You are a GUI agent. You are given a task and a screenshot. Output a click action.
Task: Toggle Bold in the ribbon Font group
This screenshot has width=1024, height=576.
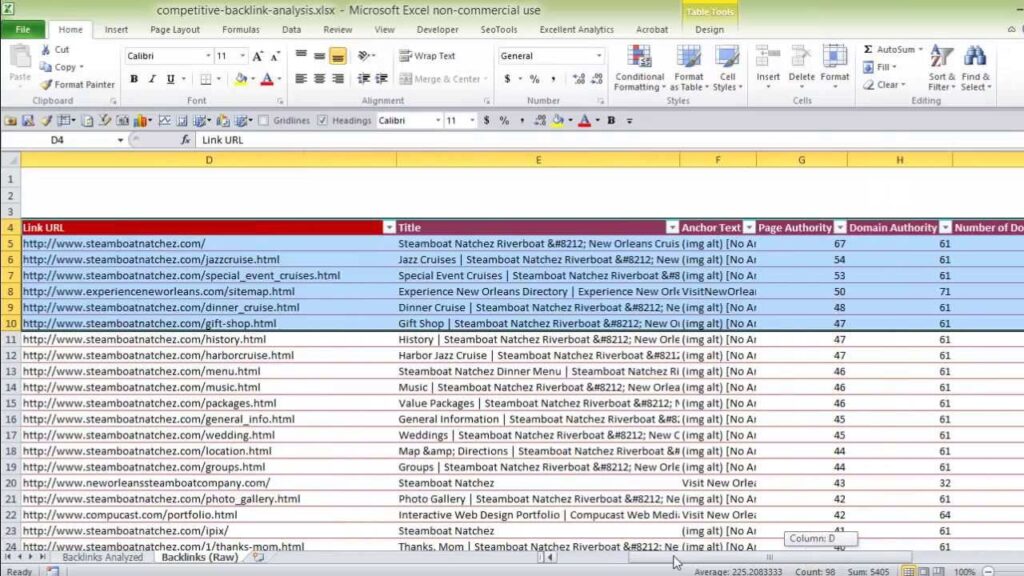[134, 79]
